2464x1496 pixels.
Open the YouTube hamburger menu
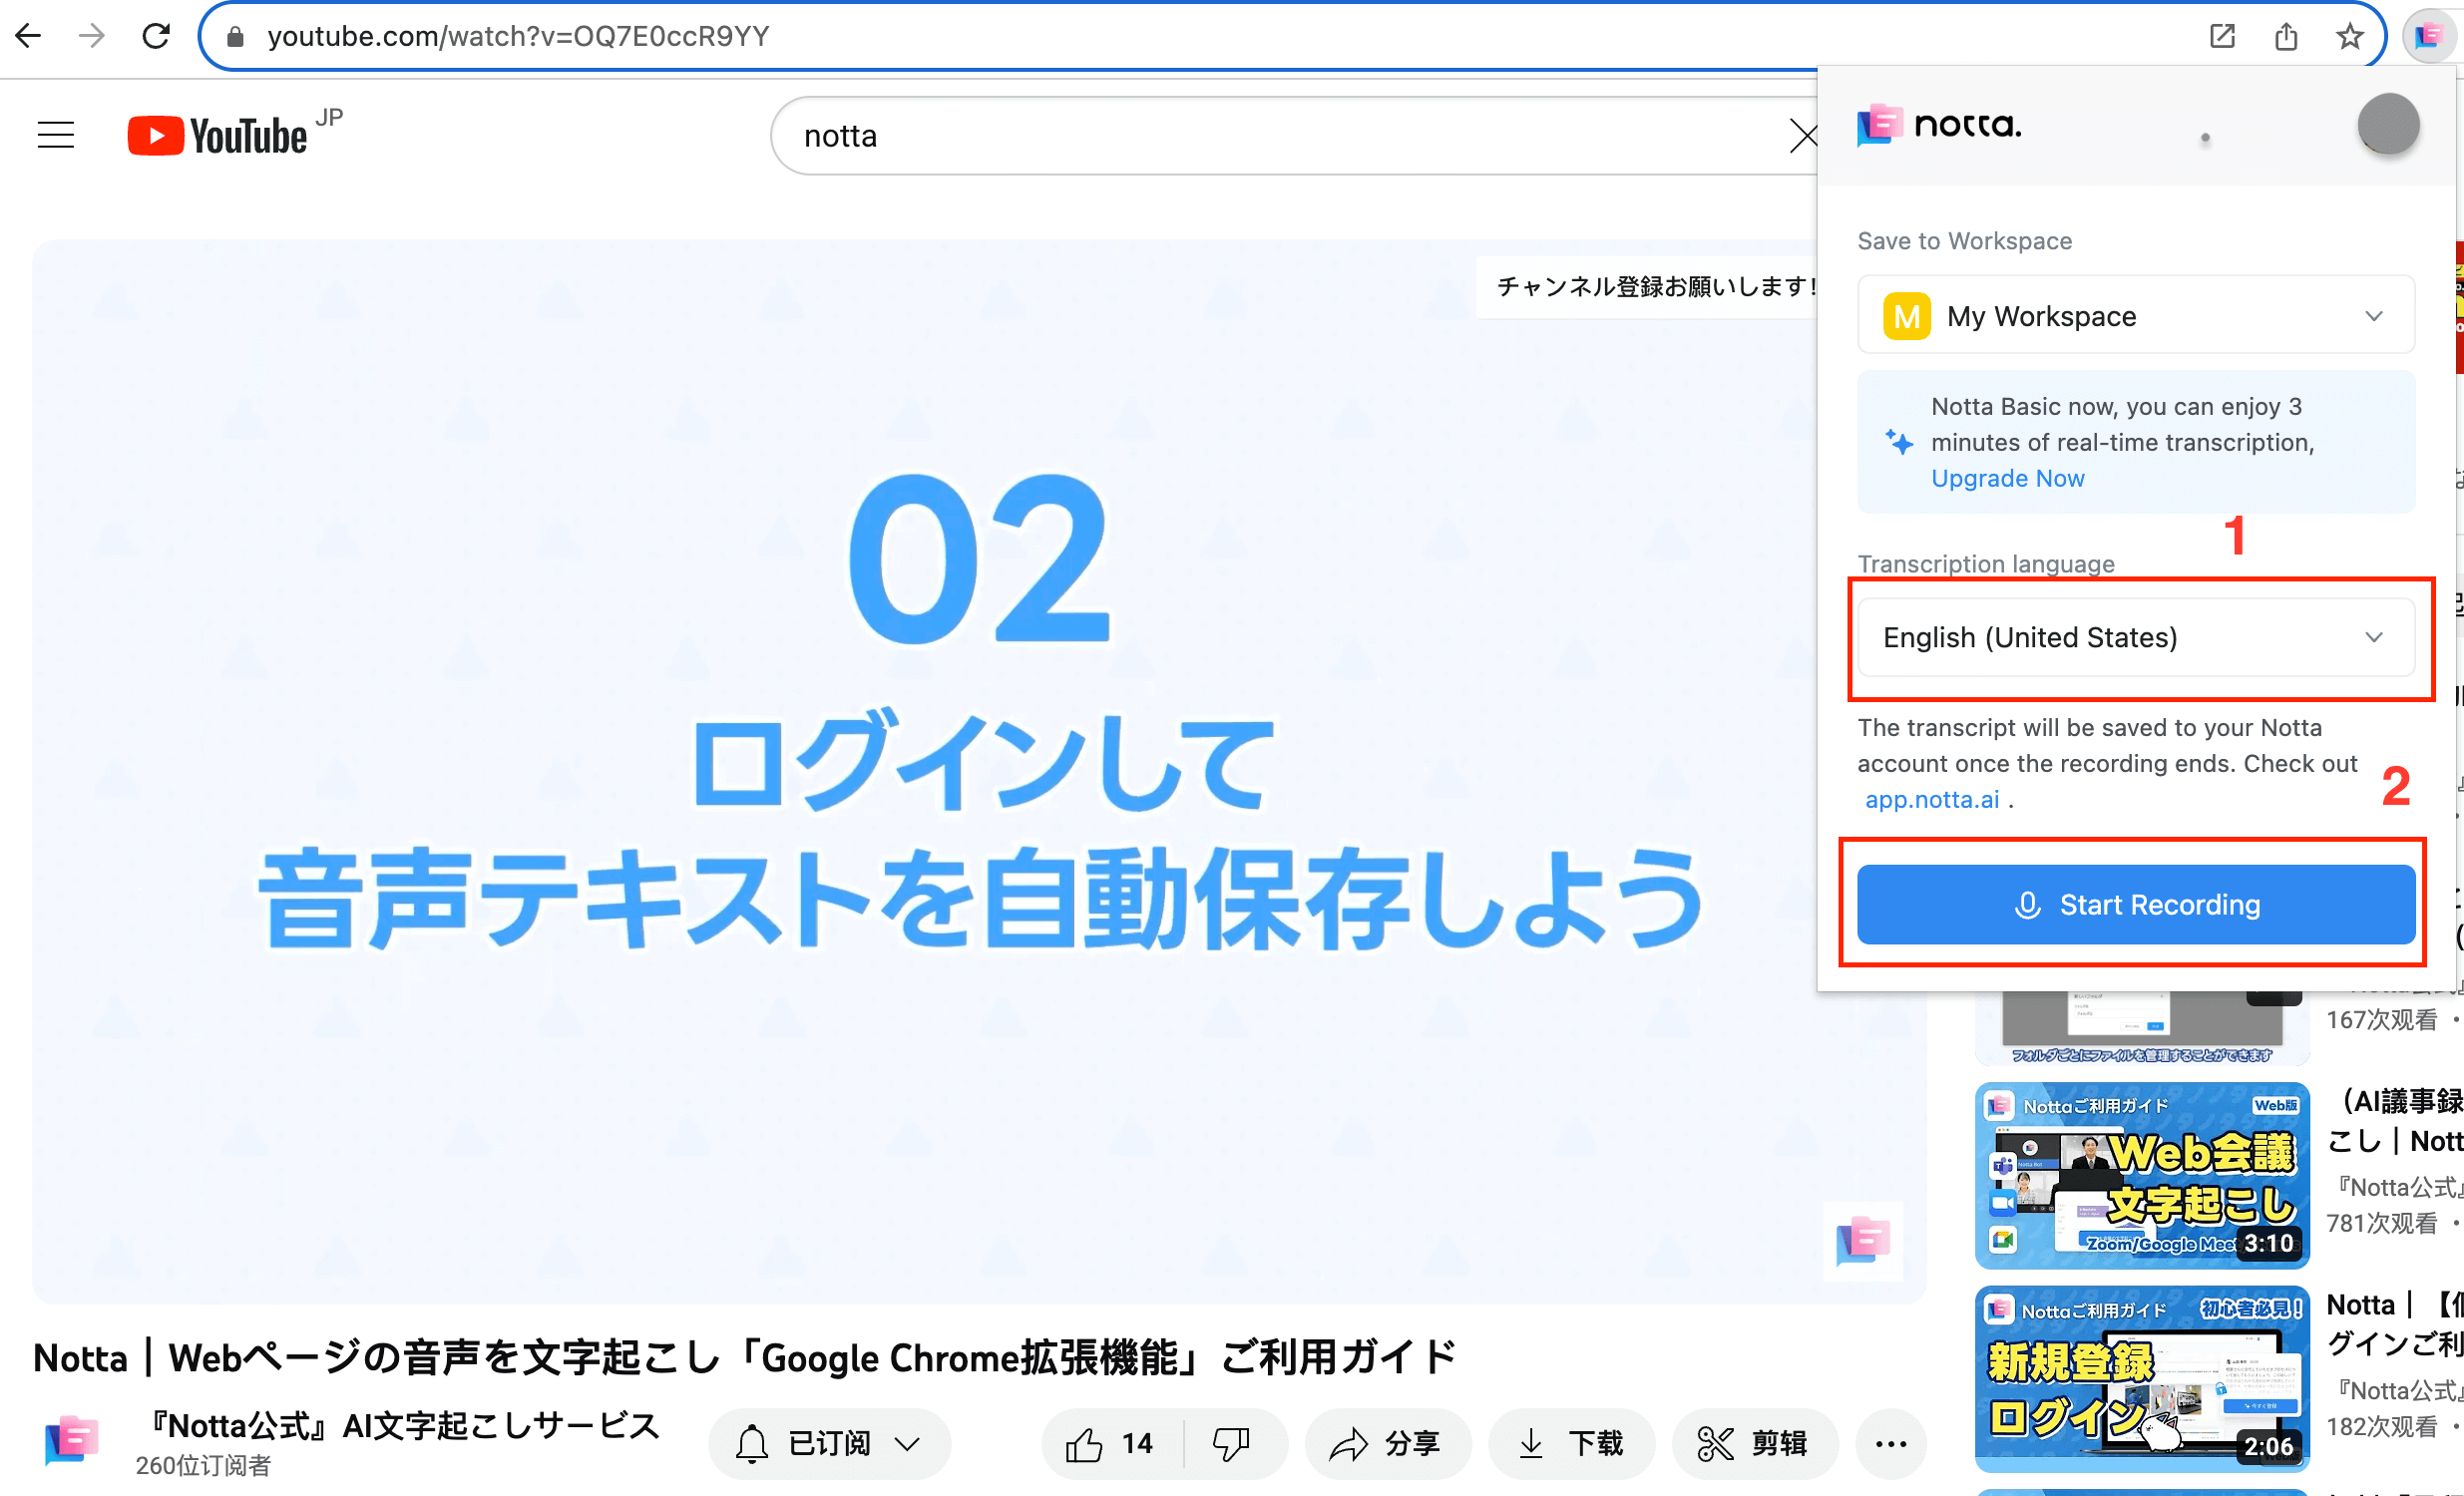[x=56, y=135]
